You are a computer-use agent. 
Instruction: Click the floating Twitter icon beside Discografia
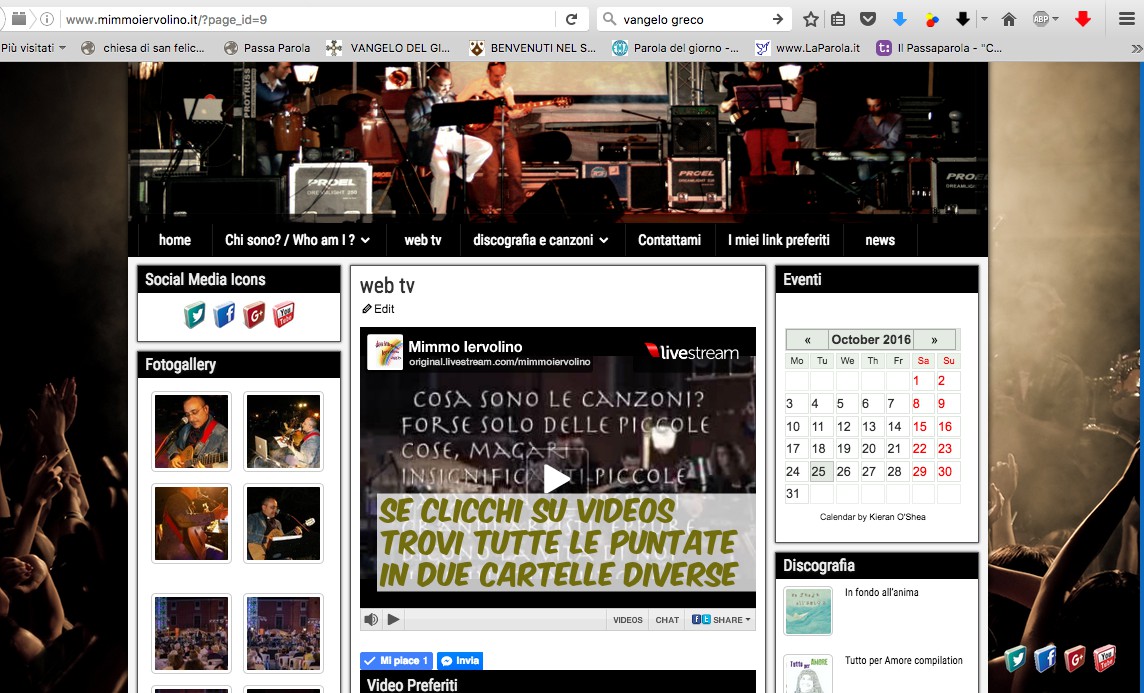coord(1016,659)
